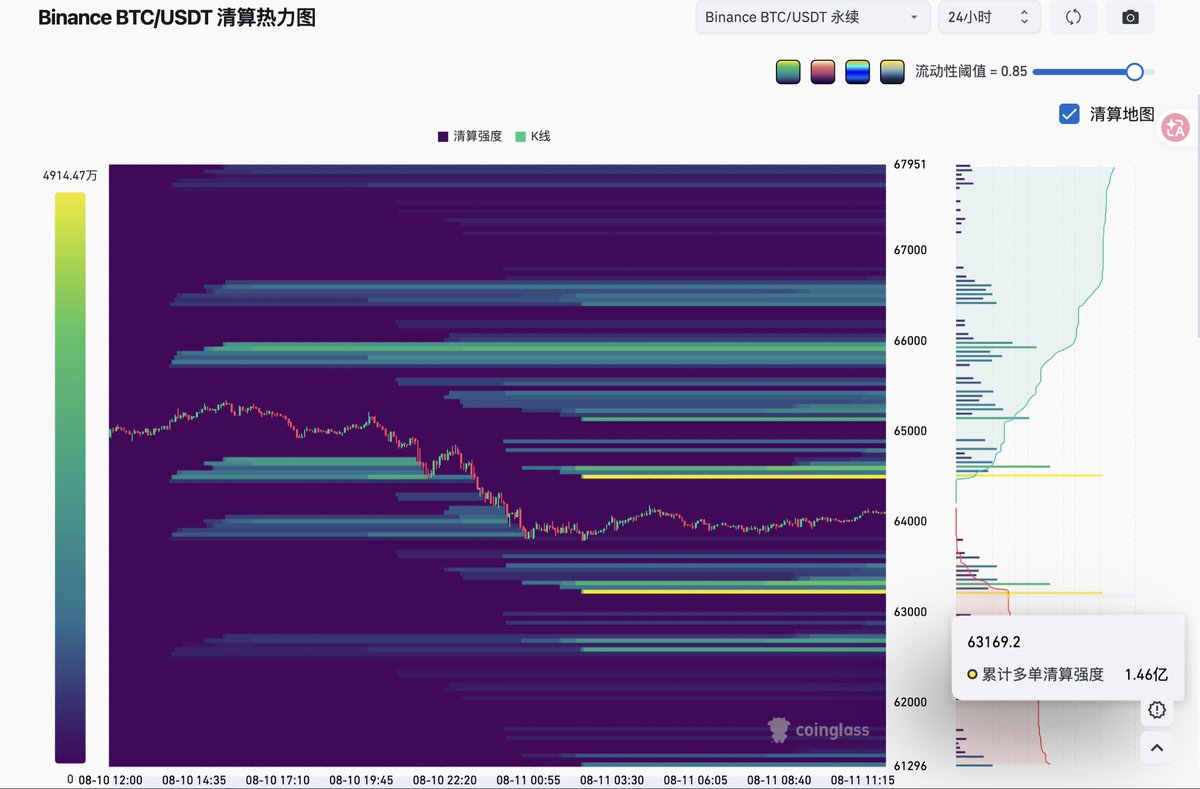Select the yellow-to-navy color scheme swatch
The width and height of the screenshot is (1200, 789).
point(892,72)
